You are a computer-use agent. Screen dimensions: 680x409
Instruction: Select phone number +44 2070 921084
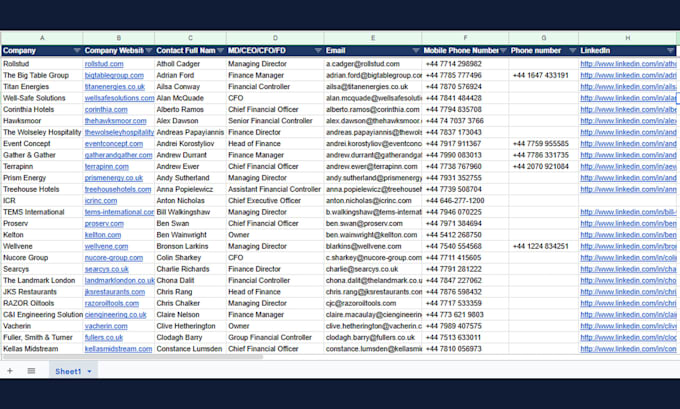(x=544, y=167)
